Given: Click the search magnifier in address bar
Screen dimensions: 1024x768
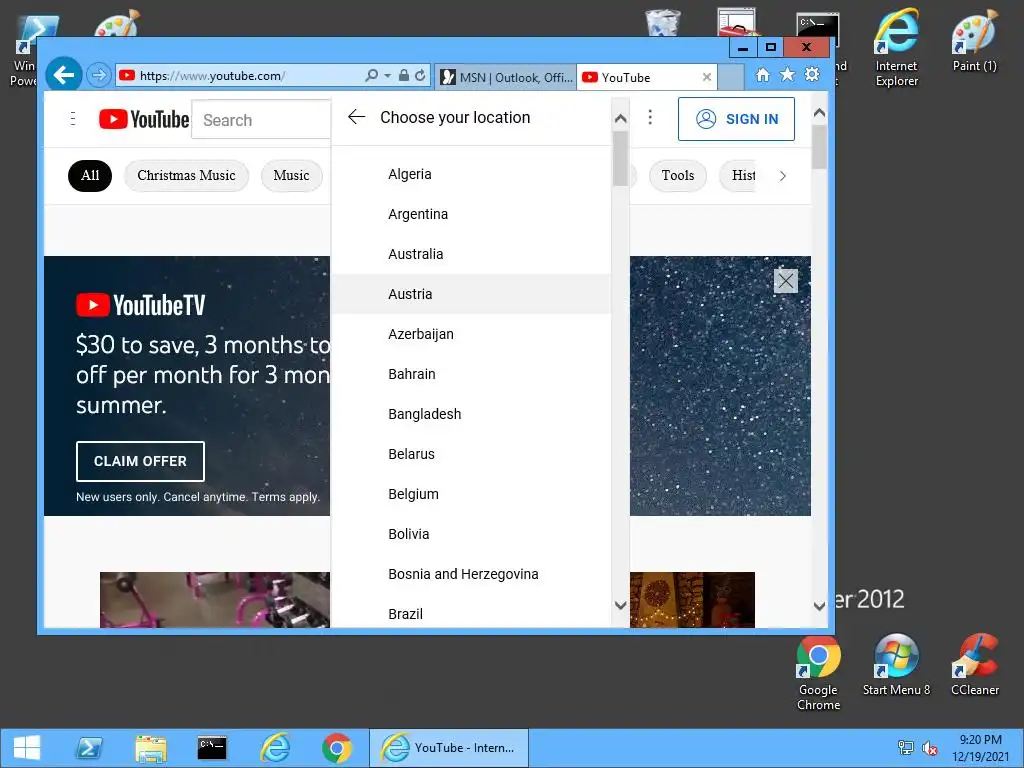Looking at the screenshot, I should tap(371, 76).
